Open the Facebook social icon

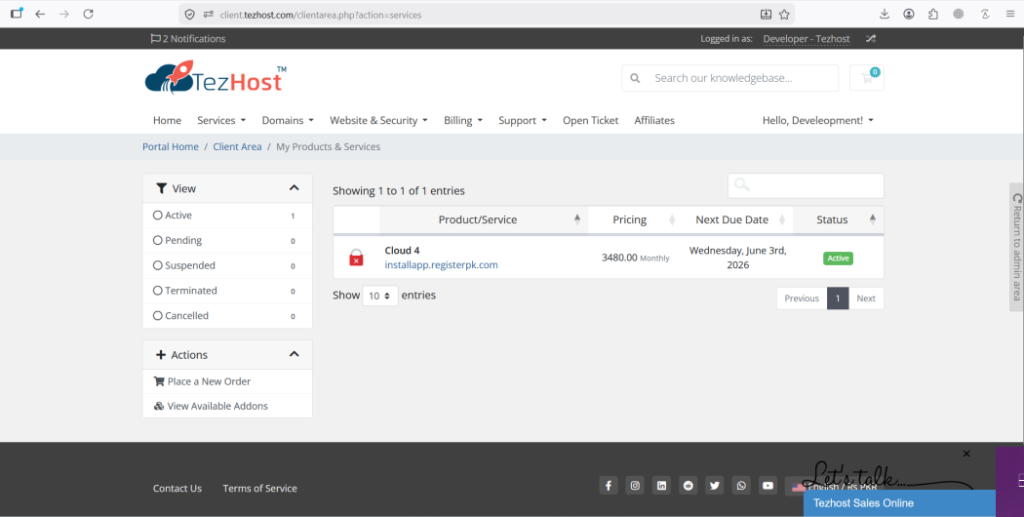click(608, 486)
